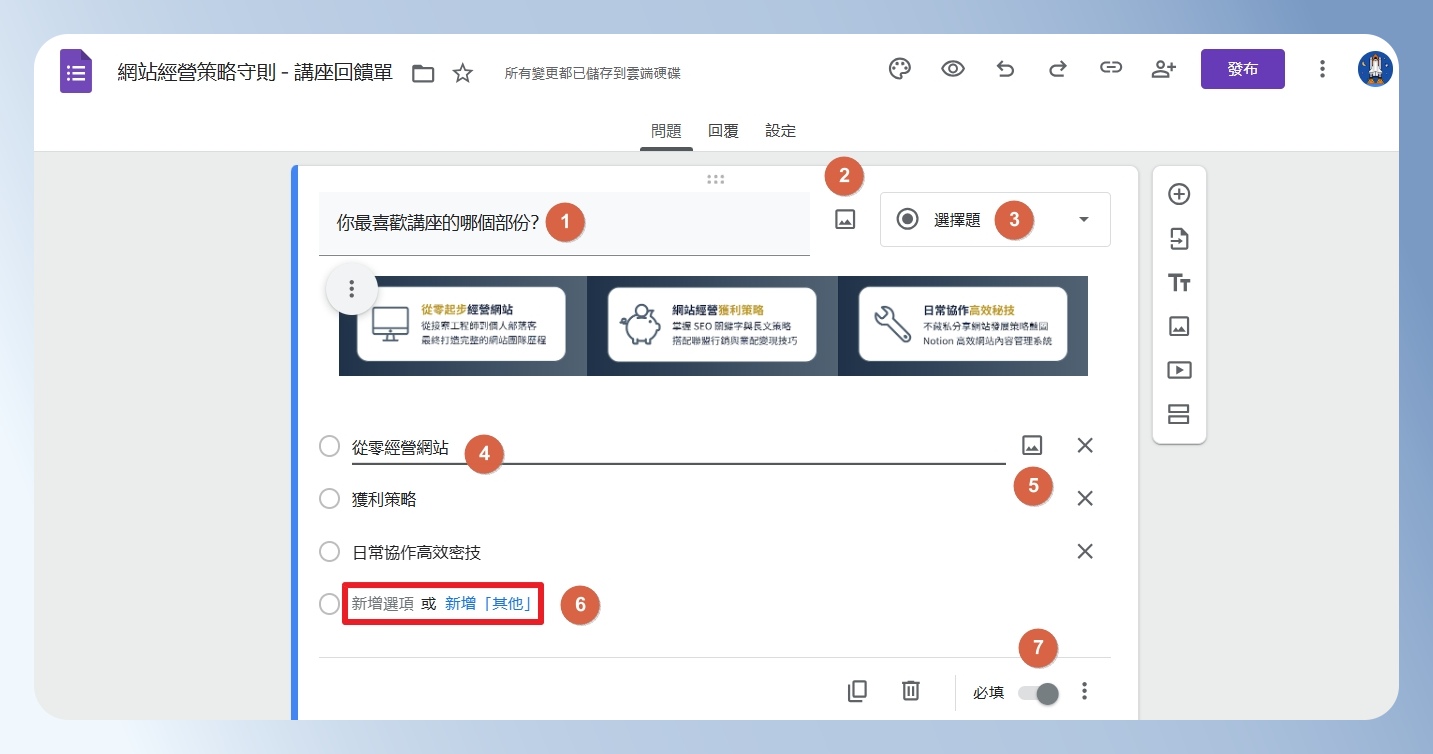Viewport: 1433px width, 754px height.
Task: Switch to the 回覆 tab
Action: click(723, 131)
